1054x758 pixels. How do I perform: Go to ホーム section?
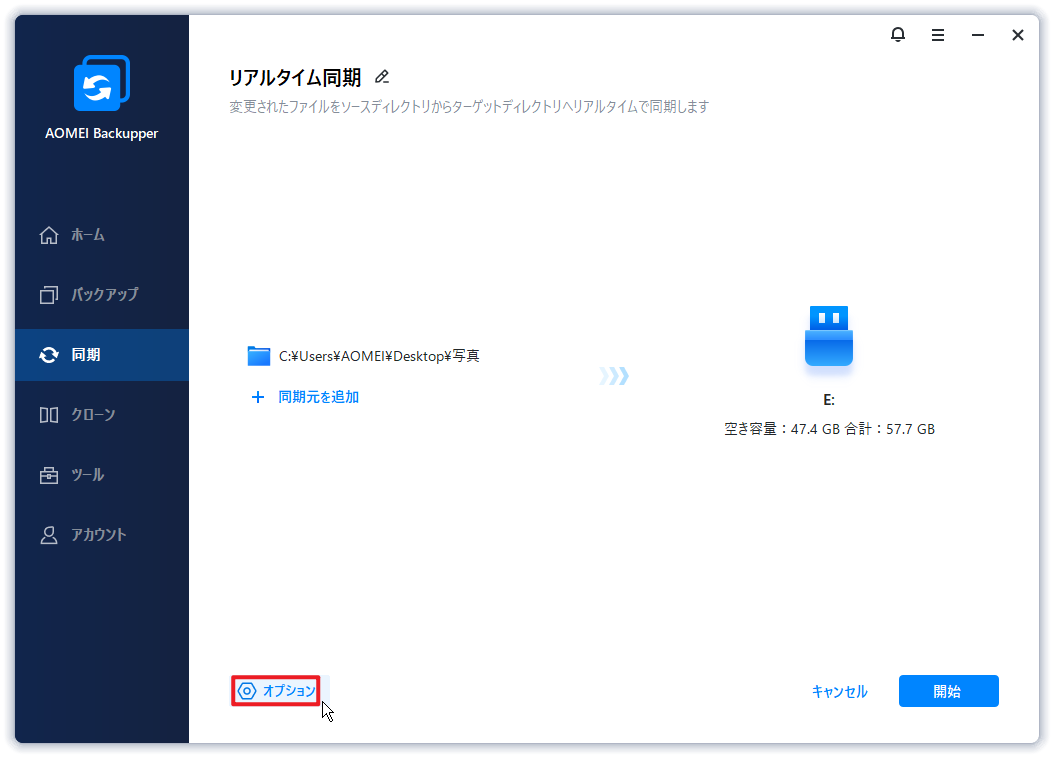pos(87,235)
